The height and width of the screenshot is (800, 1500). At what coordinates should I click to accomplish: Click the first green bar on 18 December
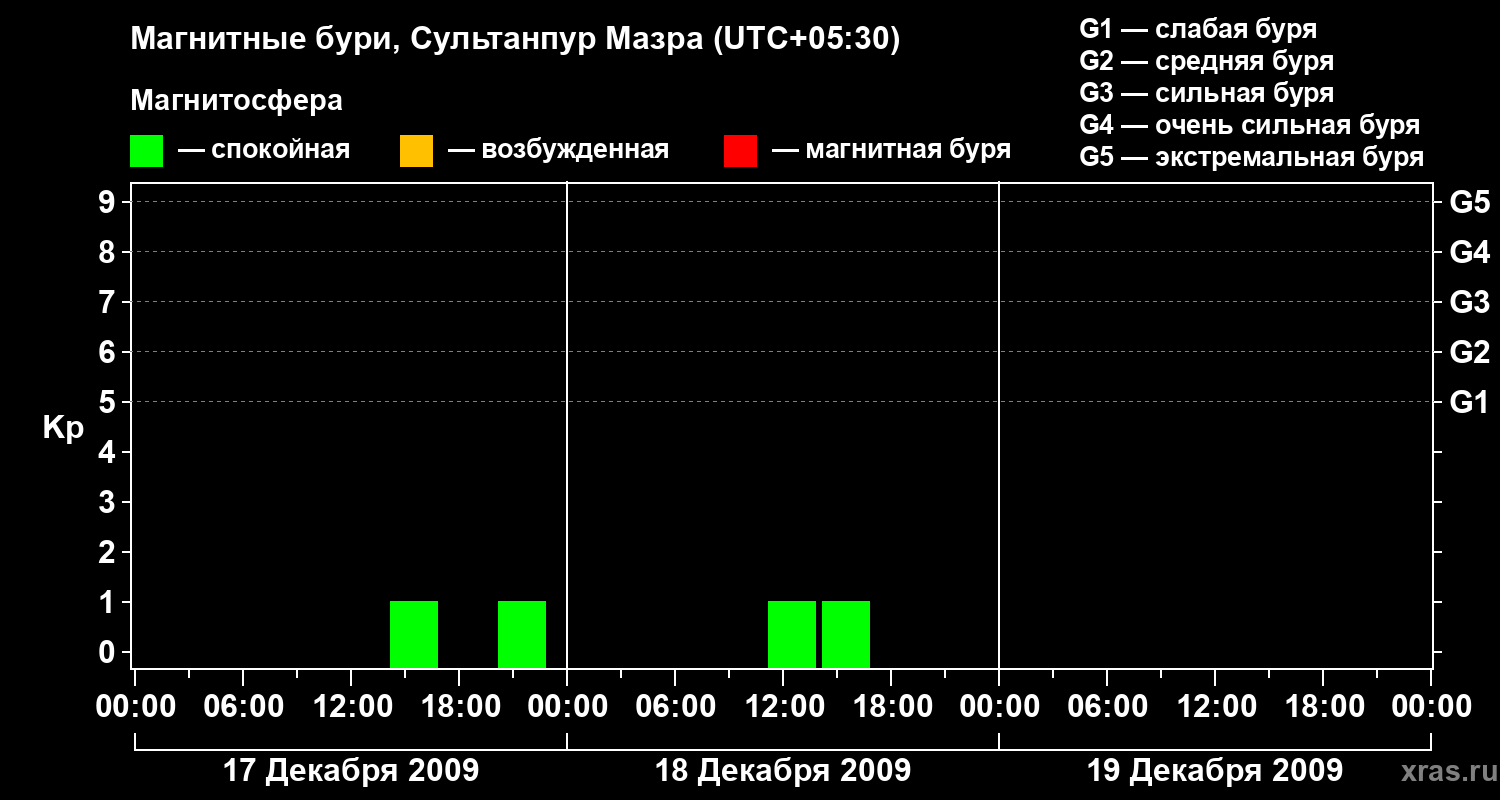[792, 634]
